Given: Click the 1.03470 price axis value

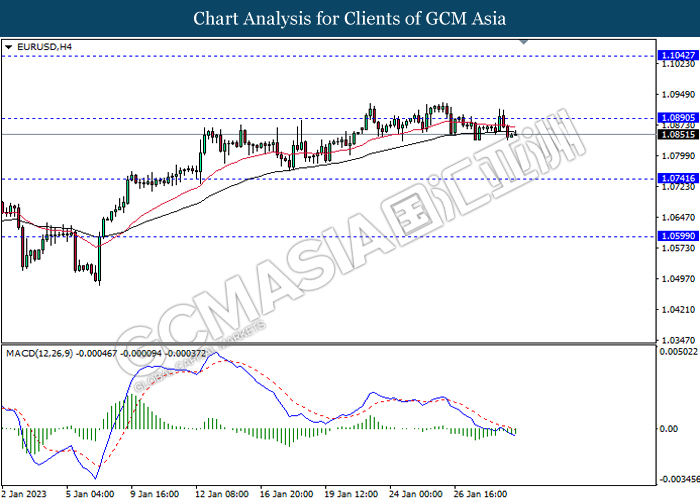Looking at the screenshot, I should point(678,340).
